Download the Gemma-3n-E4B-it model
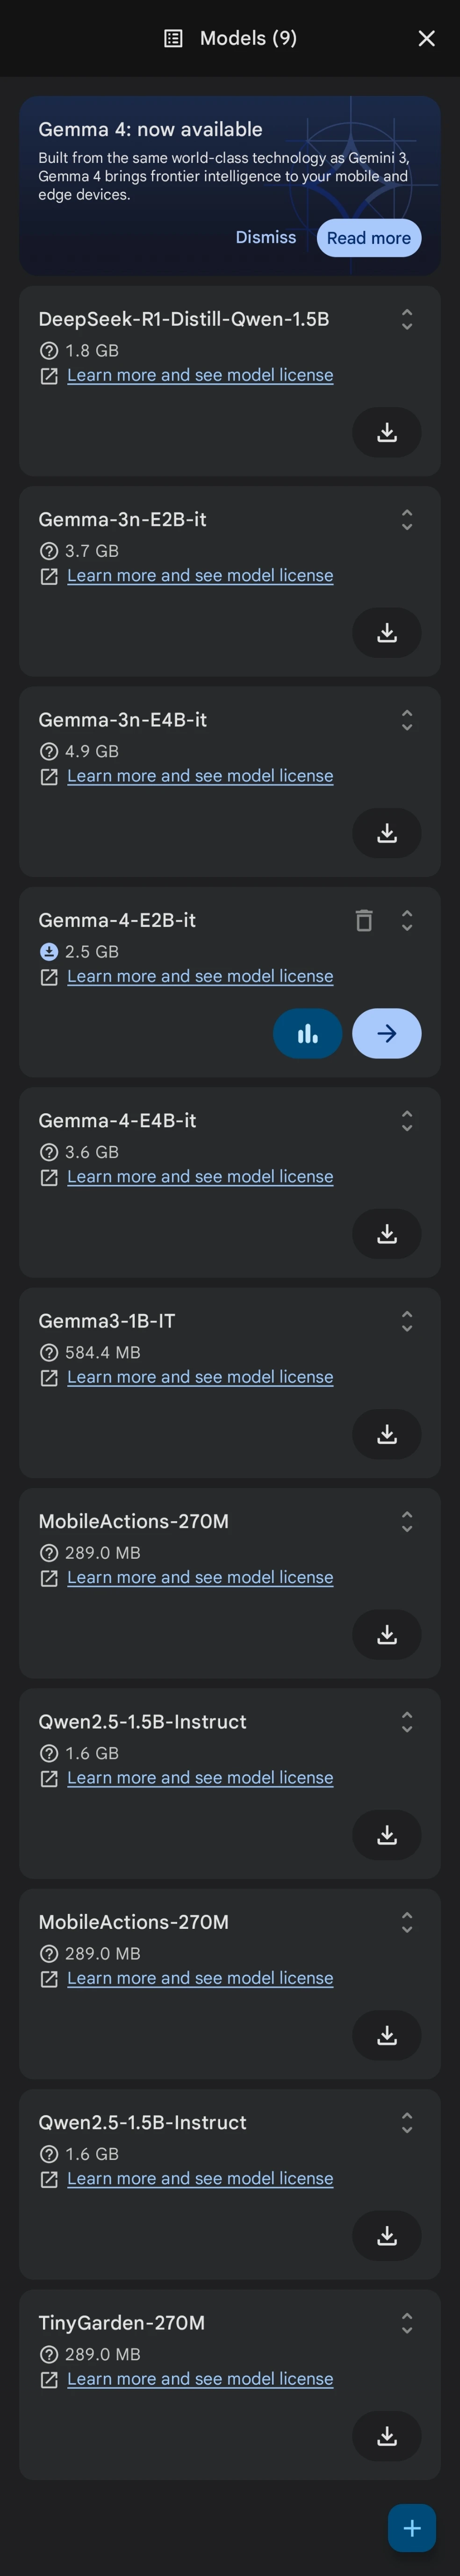Image resolution: width=460 pixels, height=2576 pixels. click(386, 833)
